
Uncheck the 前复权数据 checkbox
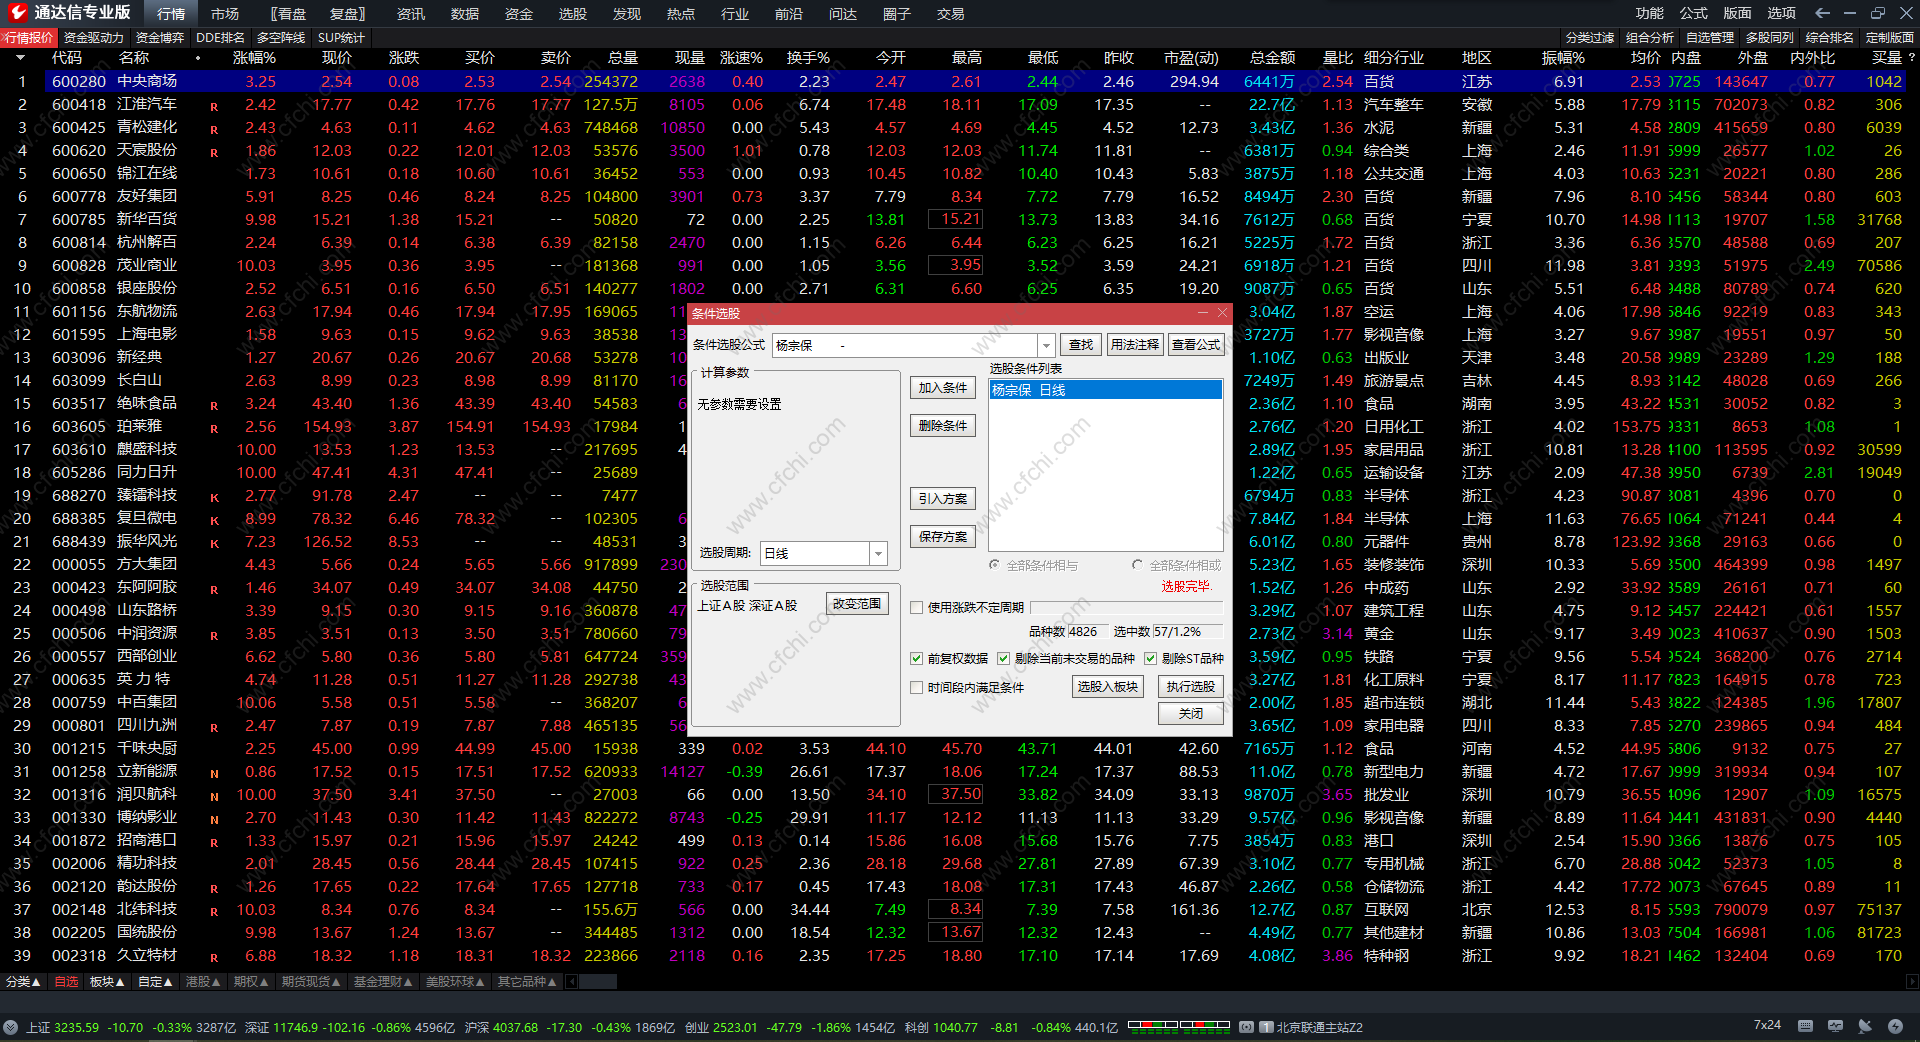pos(916,659)
